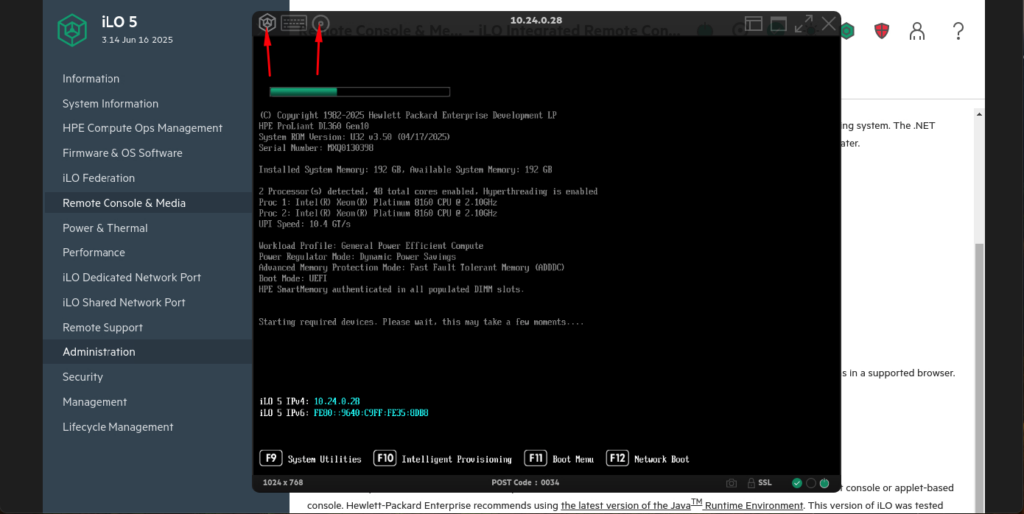The height and width of the screenshot is (514, 1024).
Task: Open the iLO console menu hexagon icon
Action: point(266,23)
